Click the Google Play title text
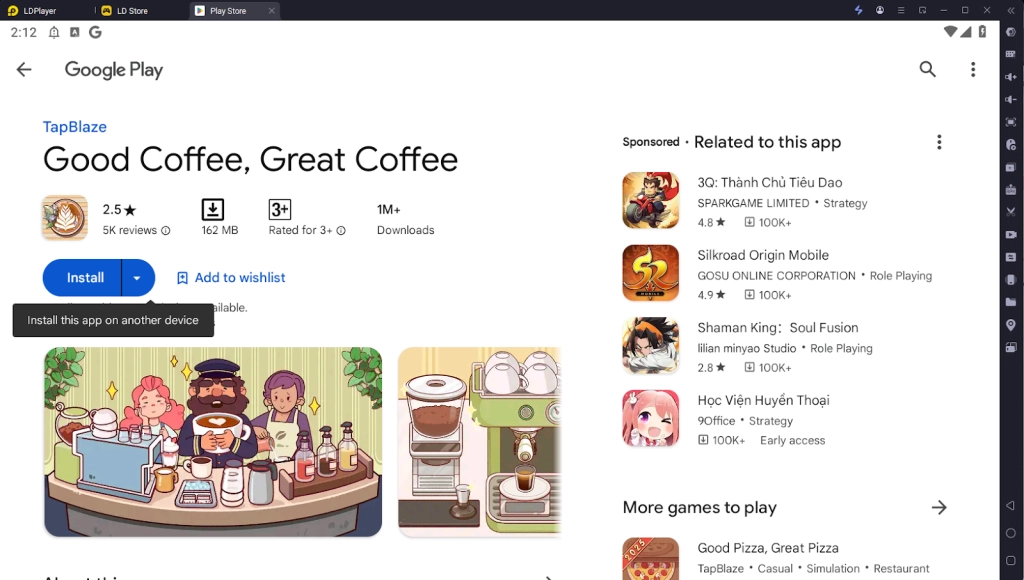The height and width of the screenshot is (580, 1024). pyautogui.click(x=114, y=69)
